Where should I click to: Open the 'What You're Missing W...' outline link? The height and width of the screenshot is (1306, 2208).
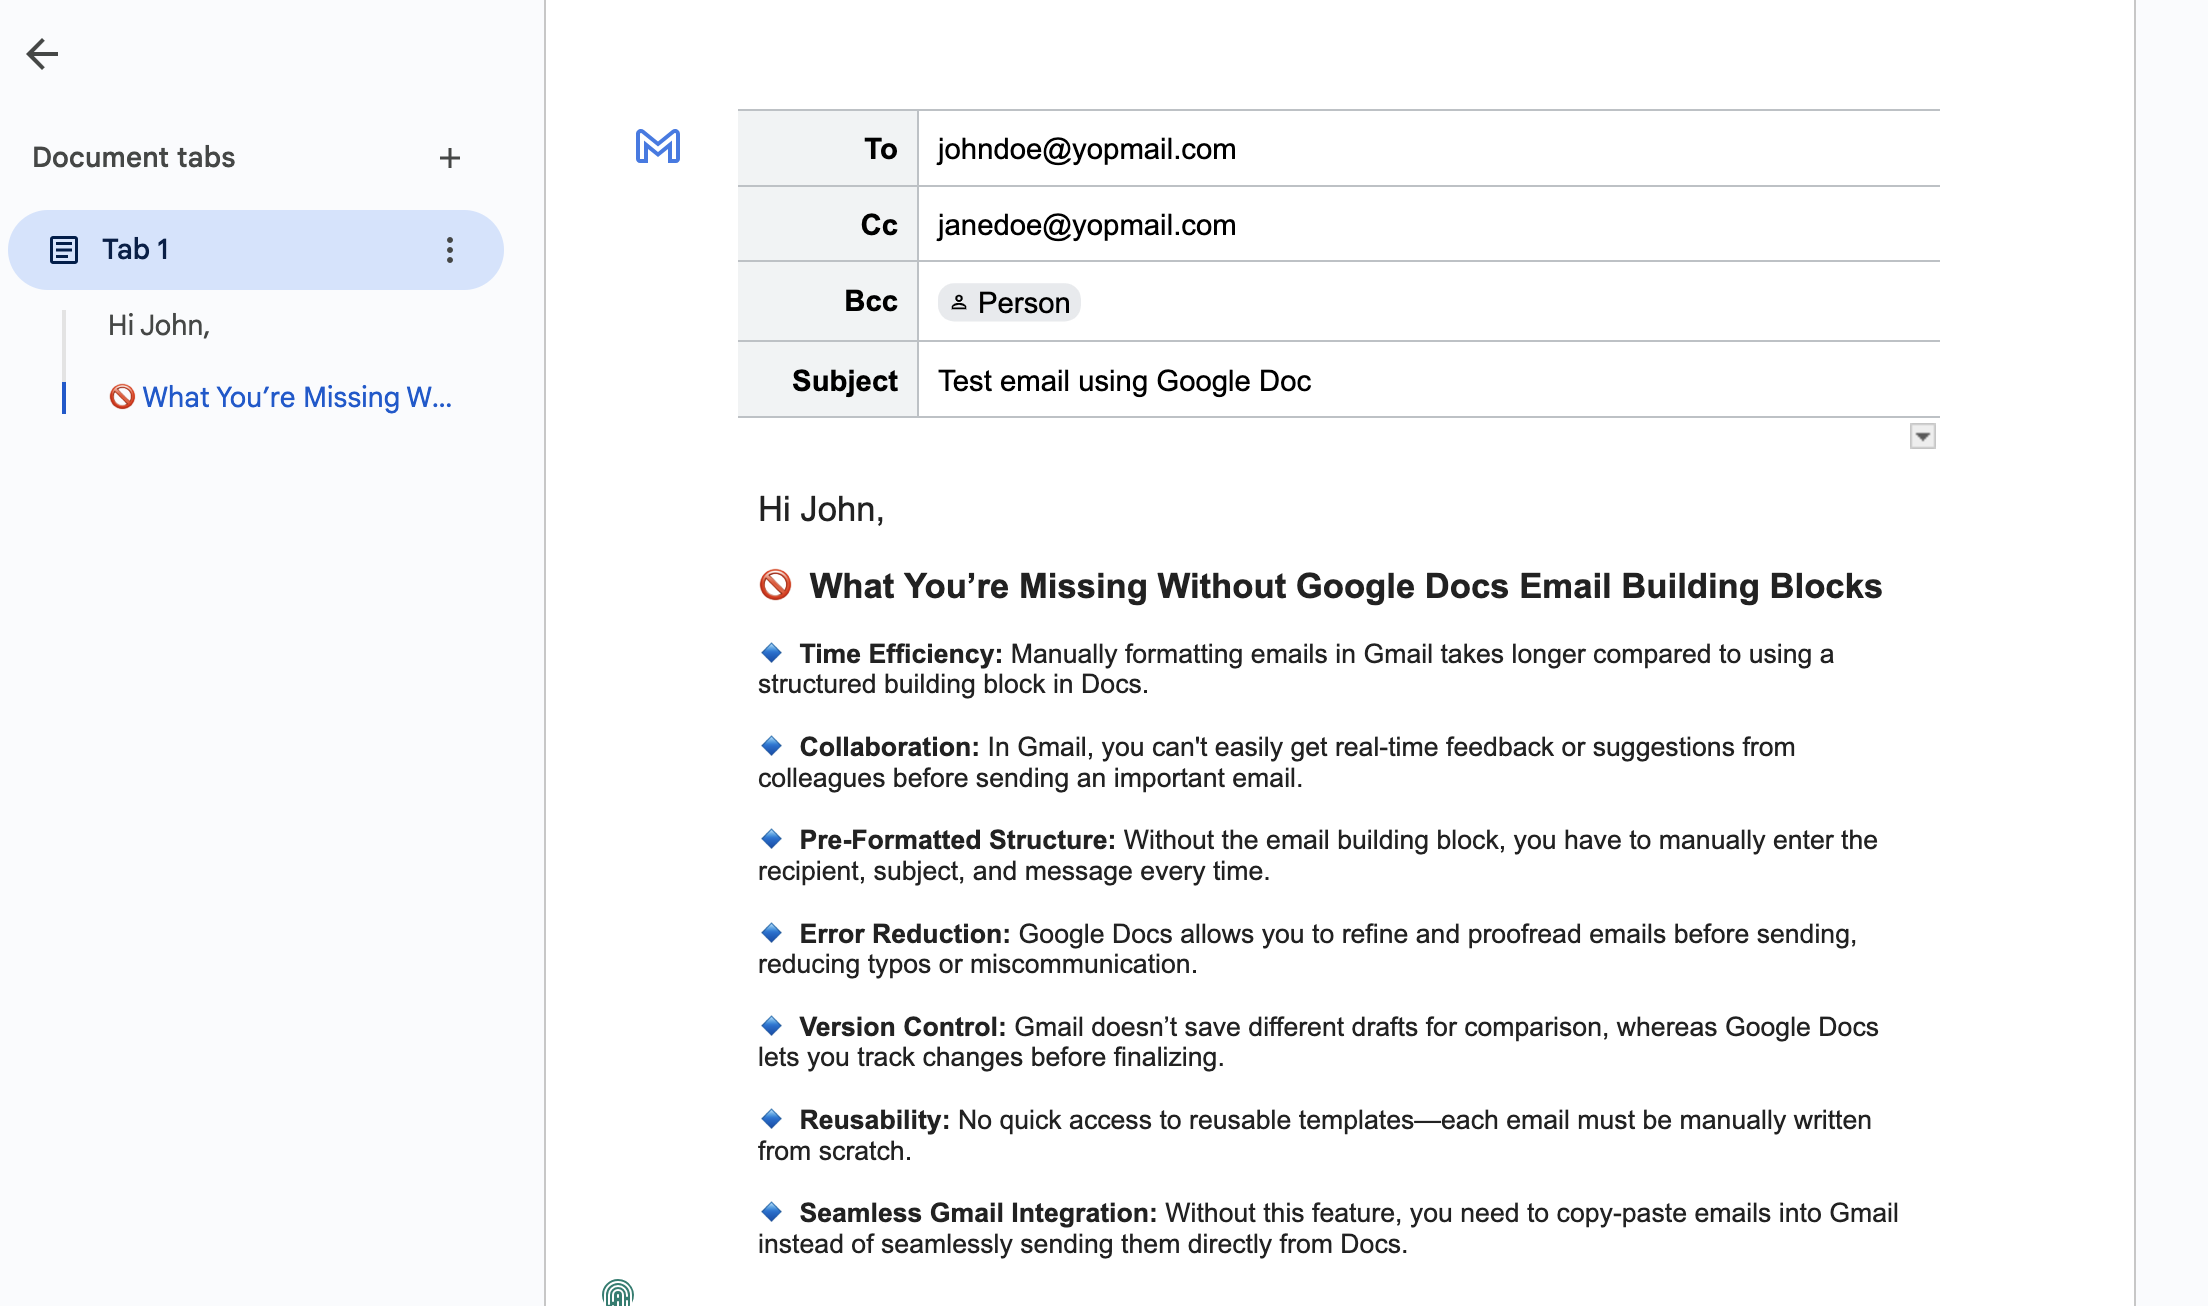[296, 397]
